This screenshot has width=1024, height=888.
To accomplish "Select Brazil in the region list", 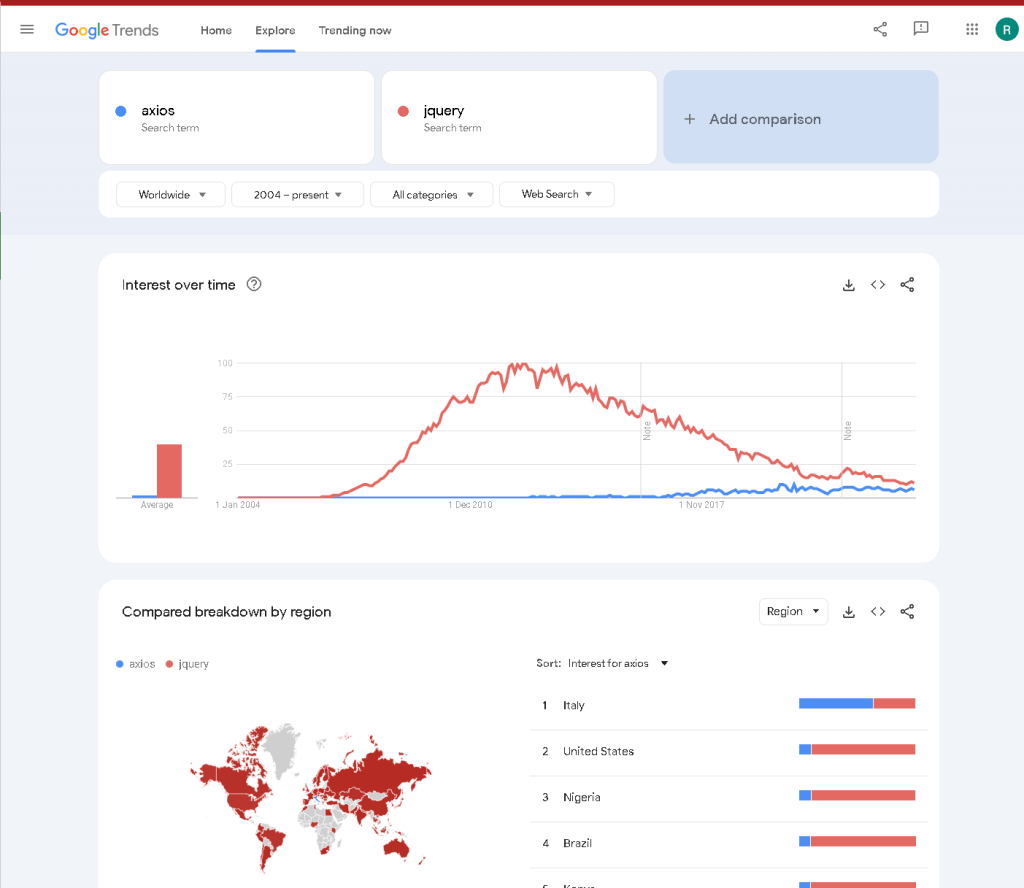I will point(577,843).
